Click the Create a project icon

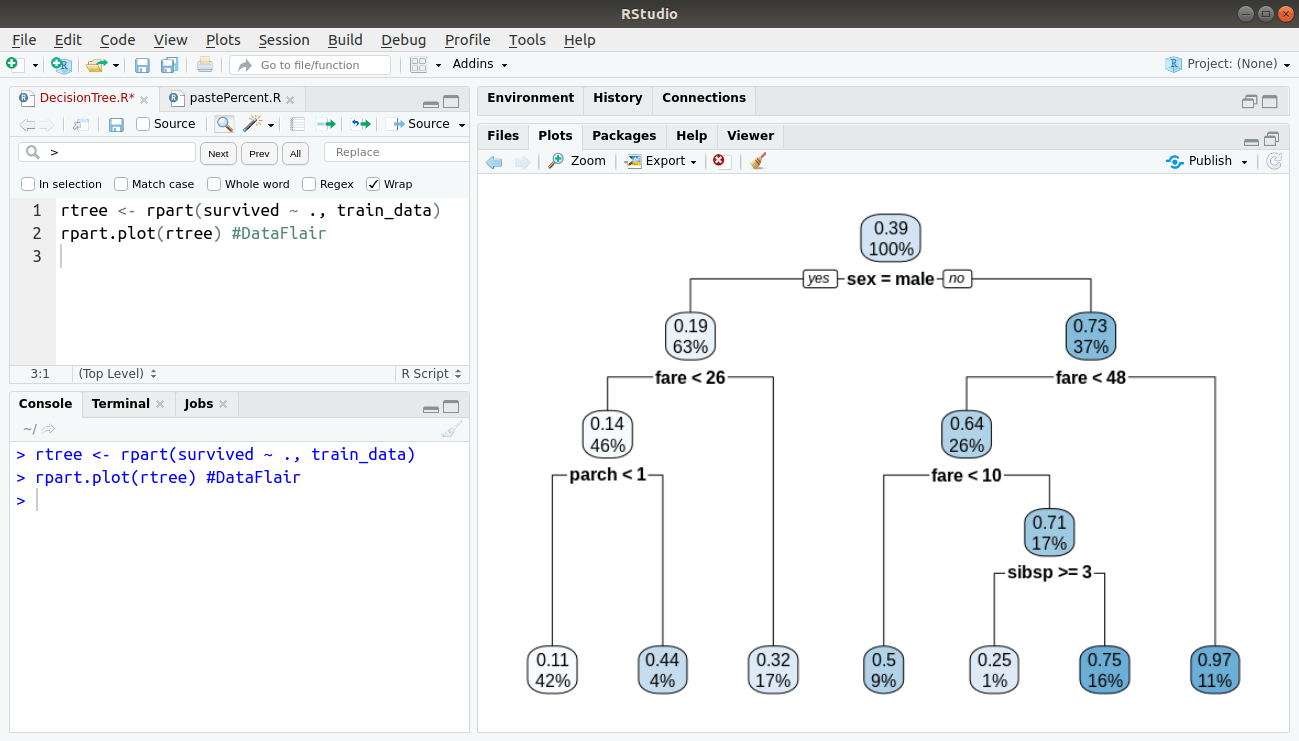click(62, 64)
